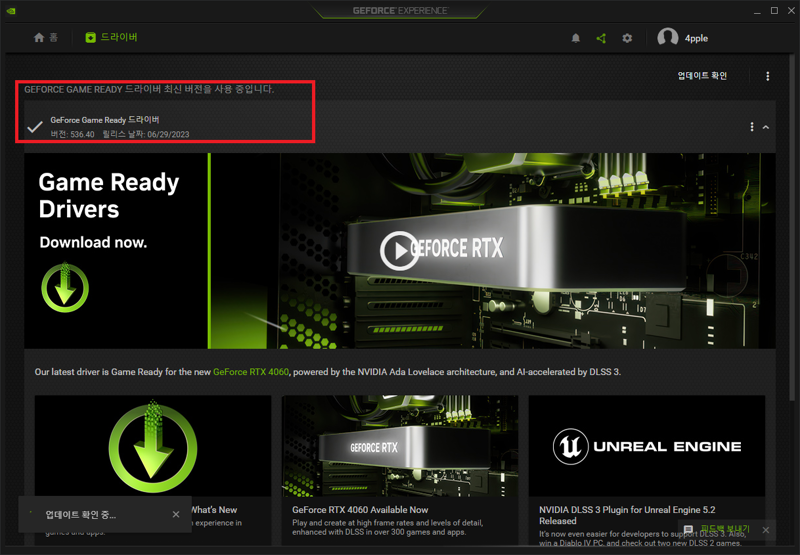Click the 4pple username
The width and height of the screenshot is (800, 555).
[x=696, y=38]
